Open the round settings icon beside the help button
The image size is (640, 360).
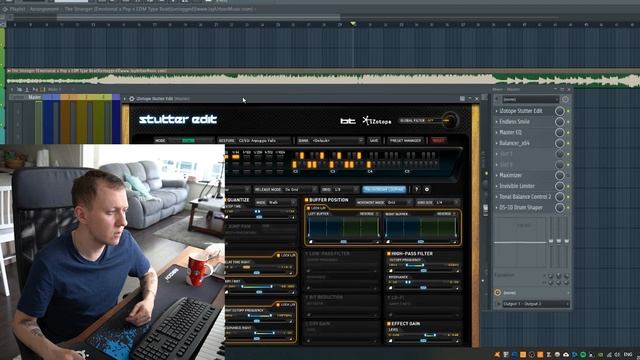coord(427,189)
